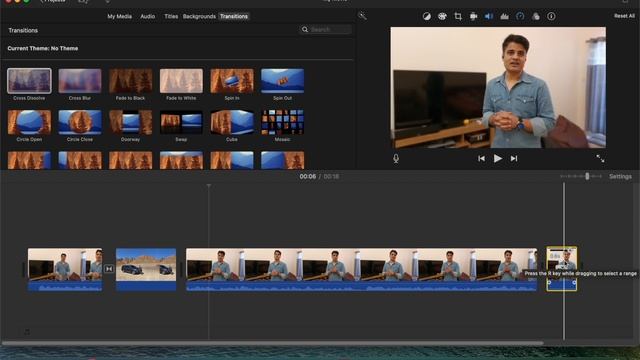Open the volume adjustment tool
Screen dimensions: 640x360
489,16
